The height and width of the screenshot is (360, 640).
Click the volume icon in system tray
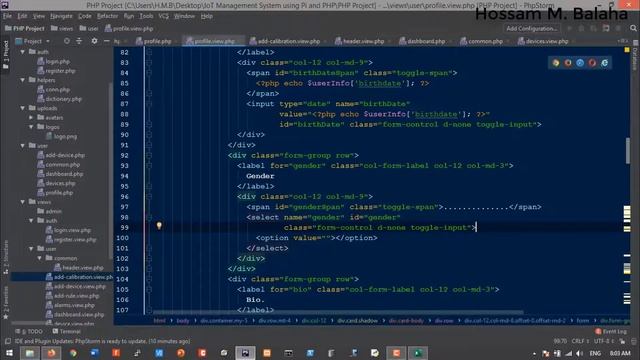580,353
